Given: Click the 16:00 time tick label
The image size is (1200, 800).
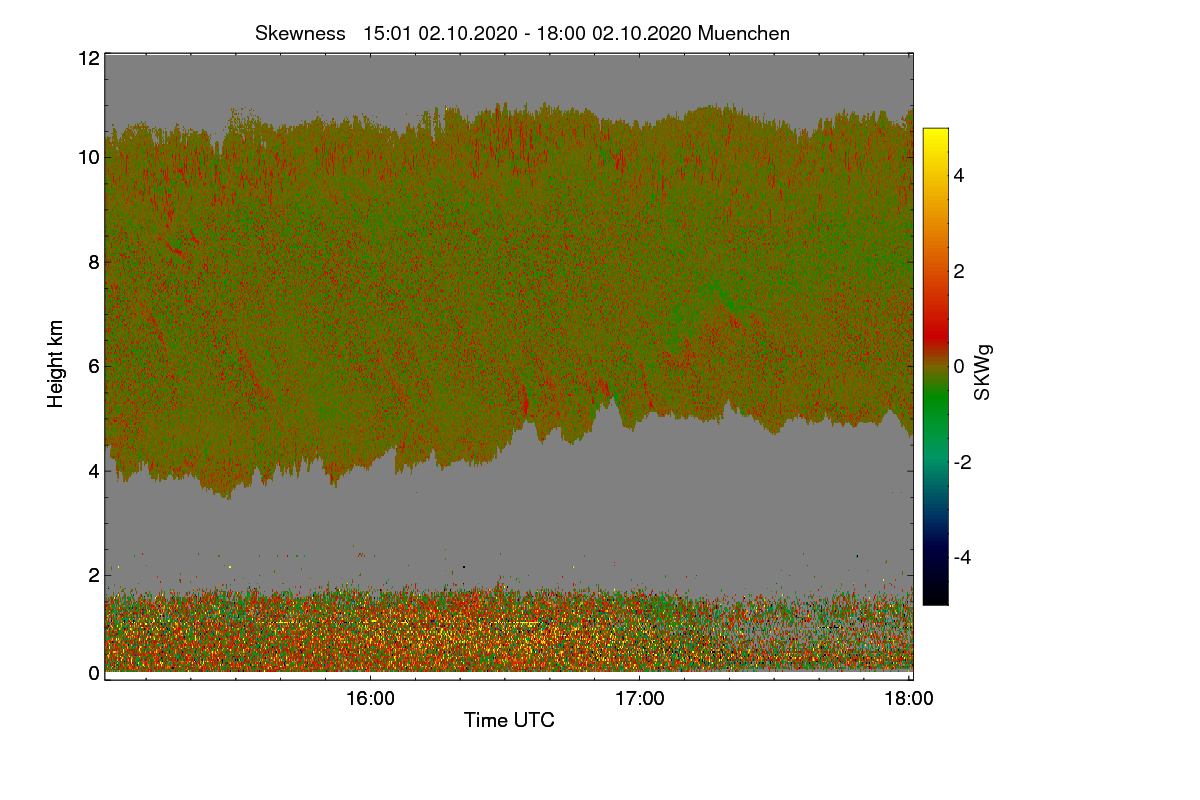Looking at the screenshot, I should 370,699.
